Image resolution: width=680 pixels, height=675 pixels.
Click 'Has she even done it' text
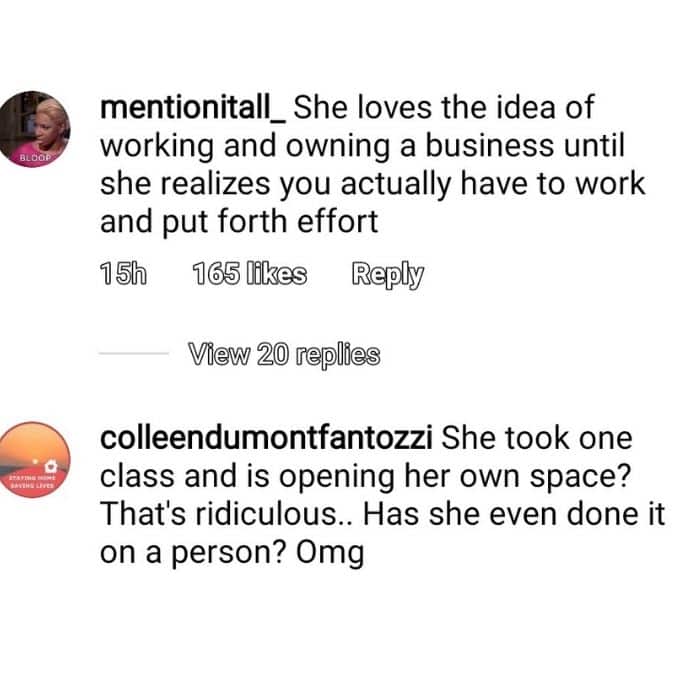[x=514, y=514]
